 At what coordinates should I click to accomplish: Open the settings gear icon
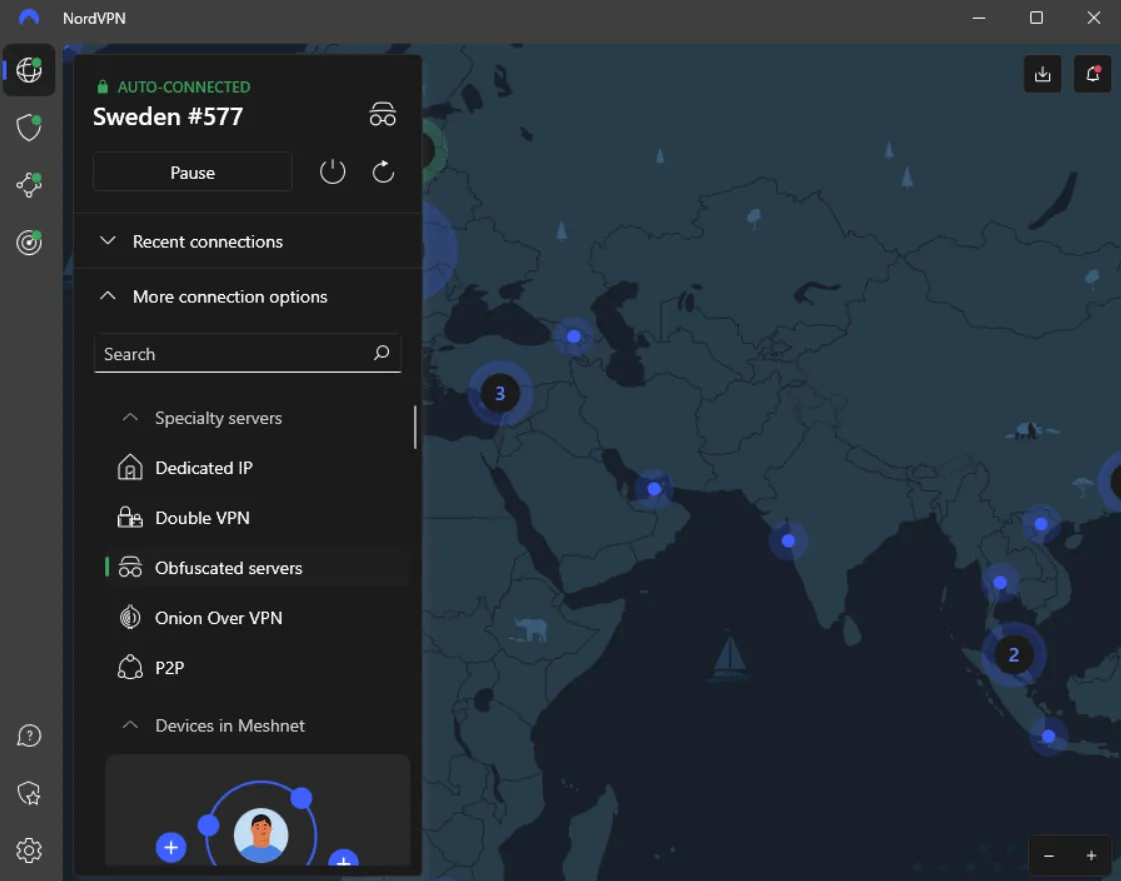coord(29,850)
